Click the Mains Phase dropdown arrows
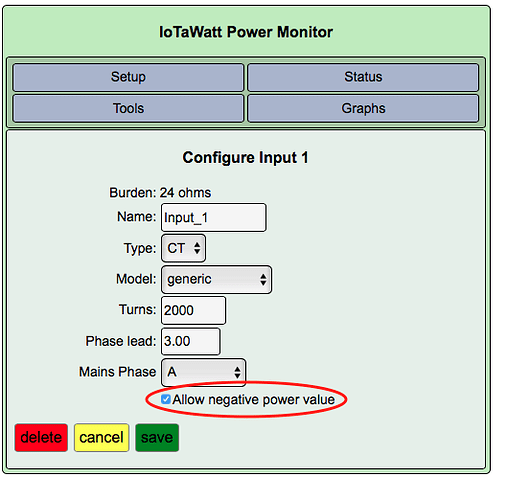The width and height of the screenshot is (506, 500). point(237,373)
